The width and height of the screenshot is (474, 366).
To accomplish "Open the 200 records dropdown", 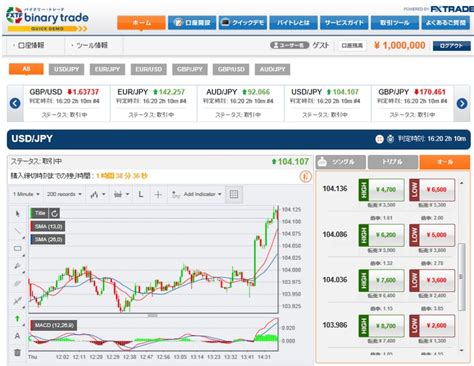I will 64,194.
